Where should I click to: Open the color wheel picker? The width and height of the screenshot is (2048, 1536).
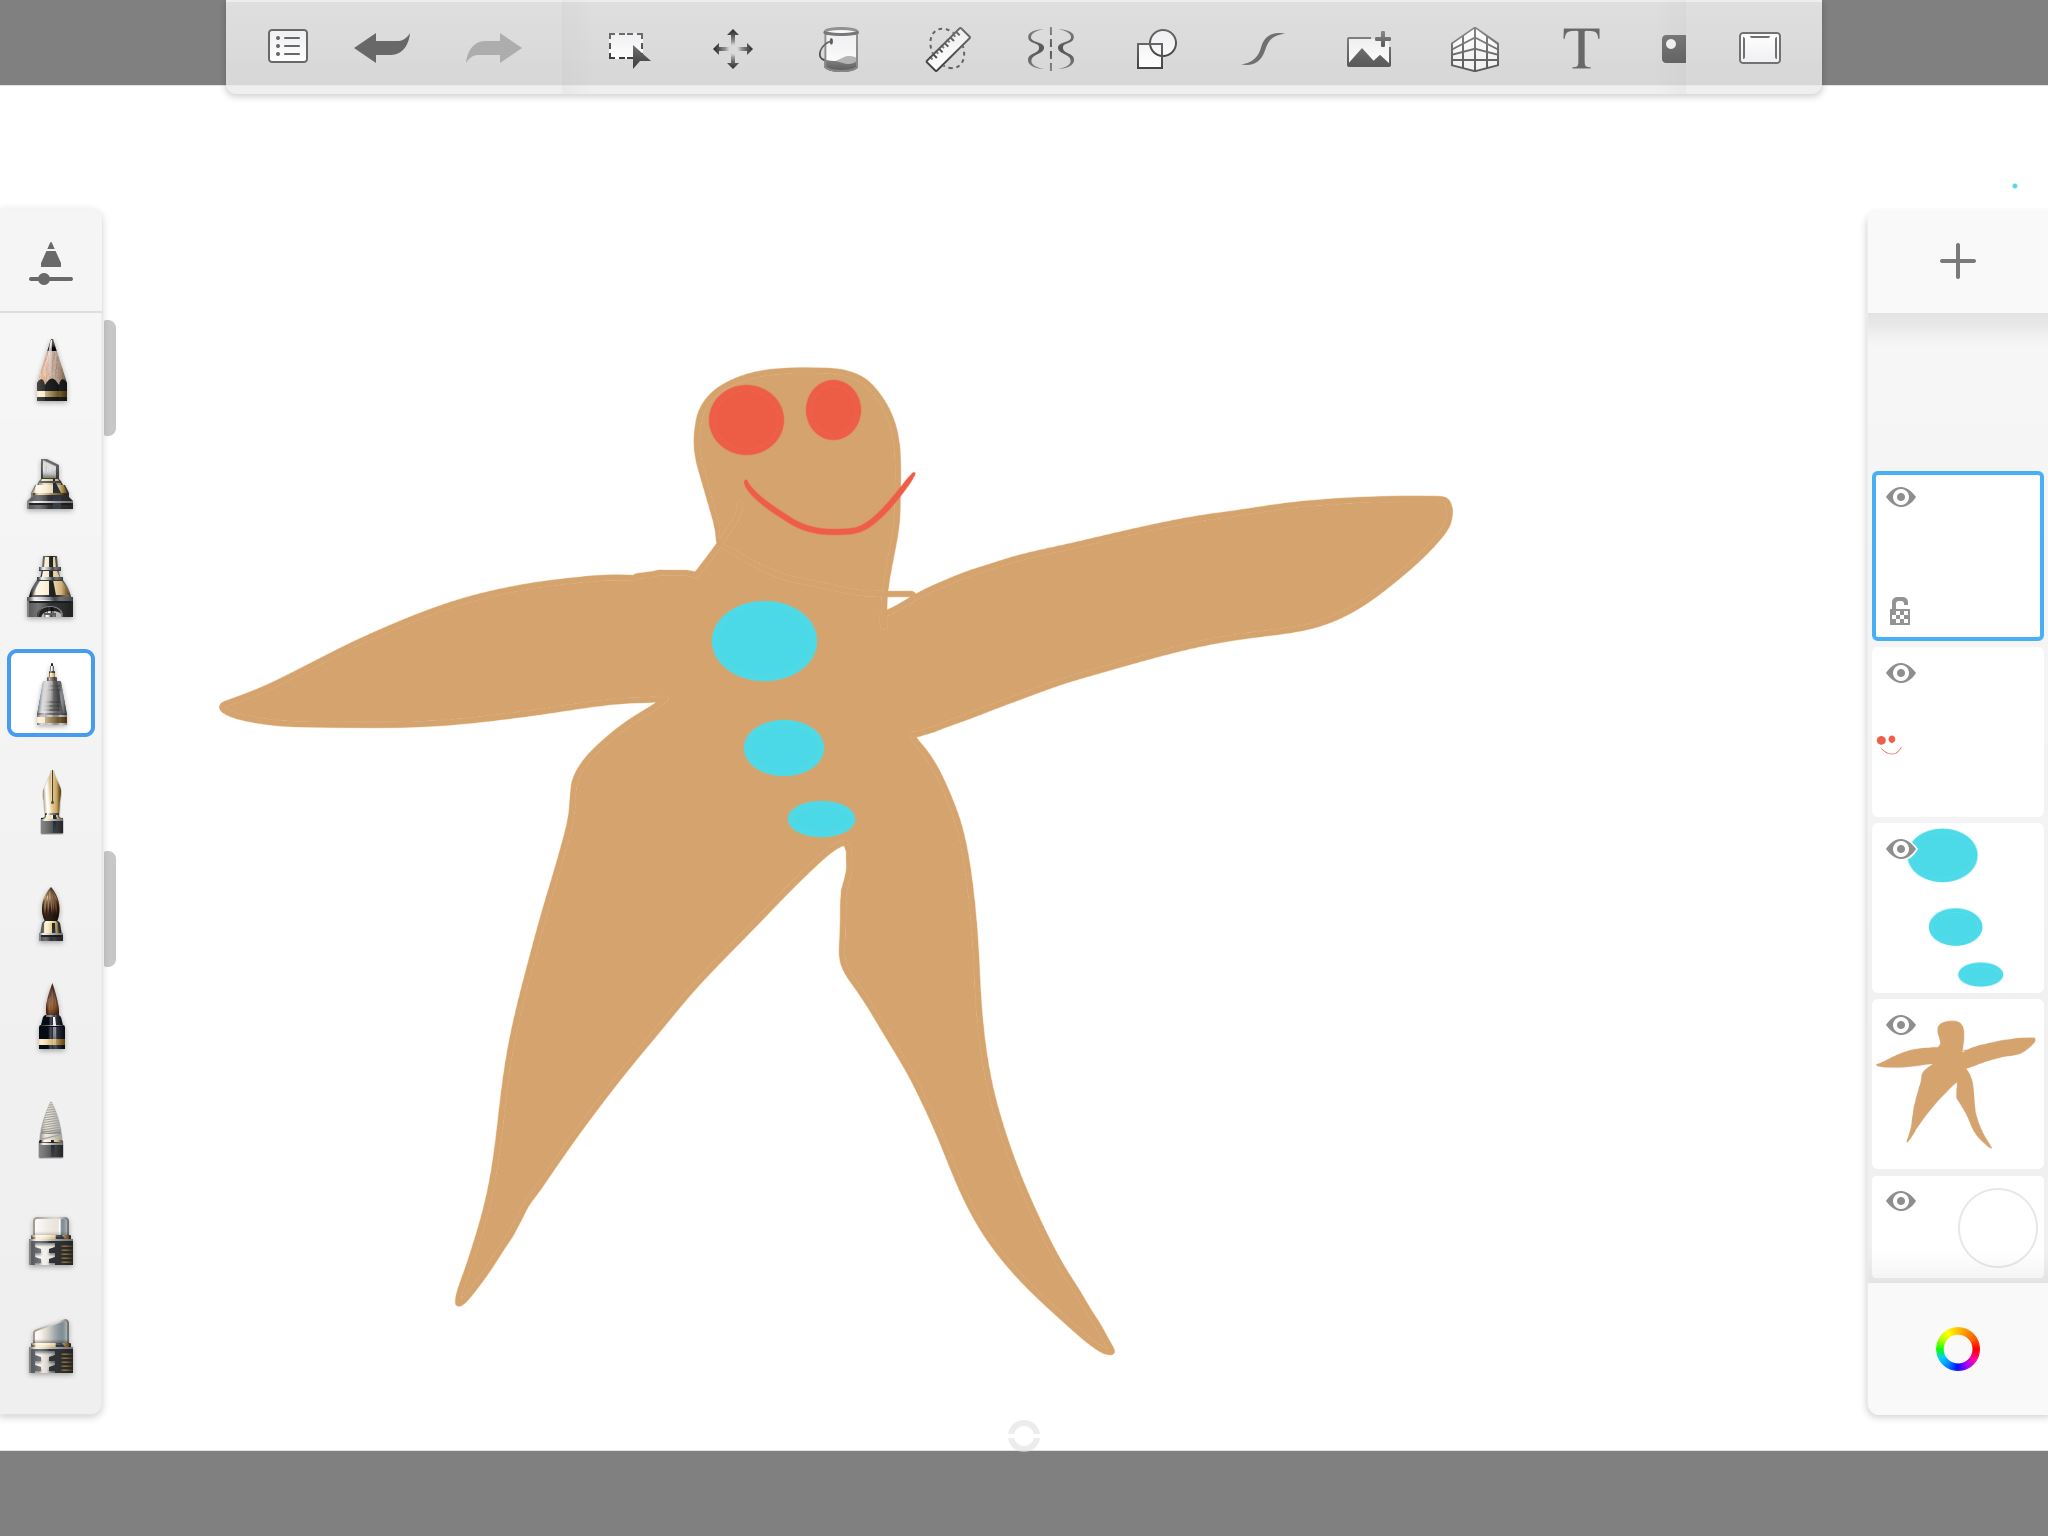click(x=1957, y=1349)
